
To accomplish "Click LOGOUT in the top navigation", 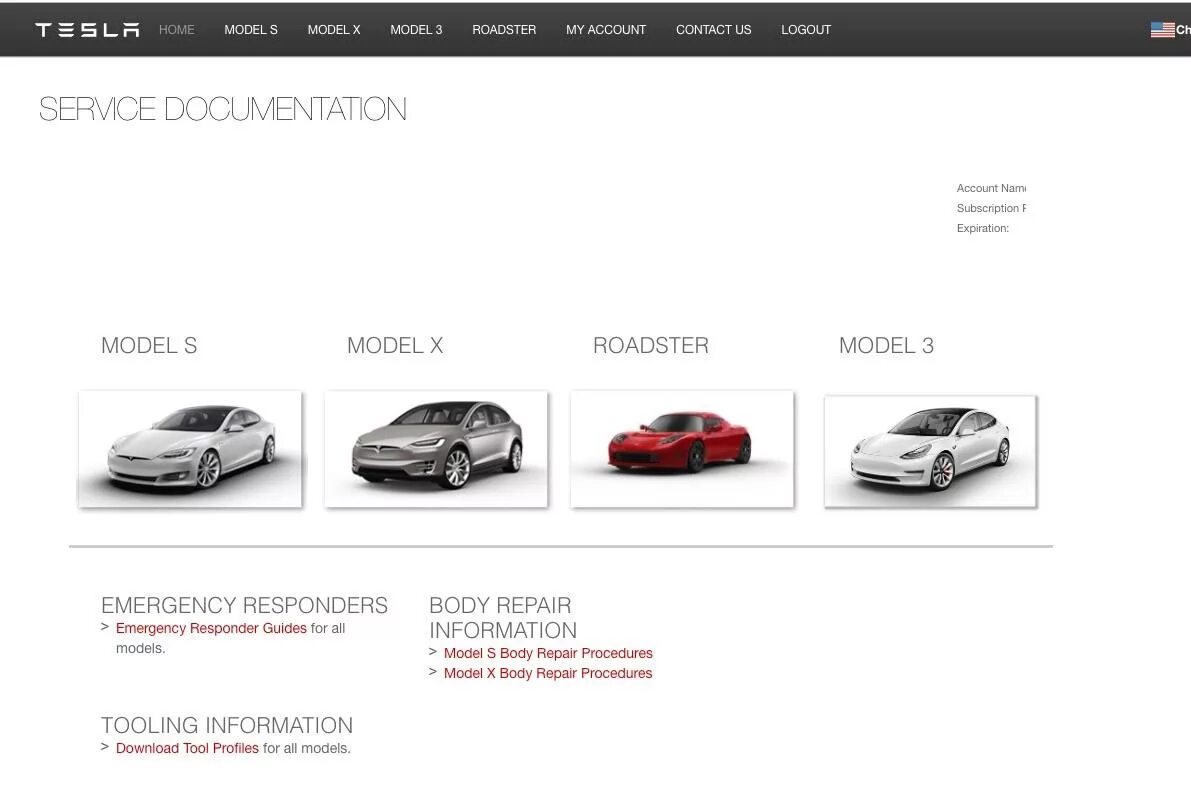I will 806,30.
